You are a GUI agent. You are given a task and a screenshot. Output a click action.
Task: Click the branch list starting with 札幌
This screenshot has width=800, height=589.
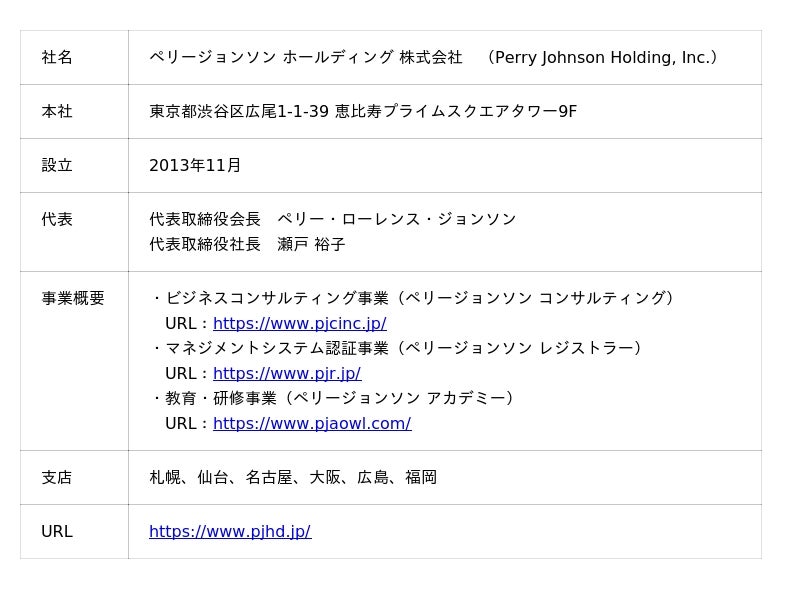coord(292,477)
